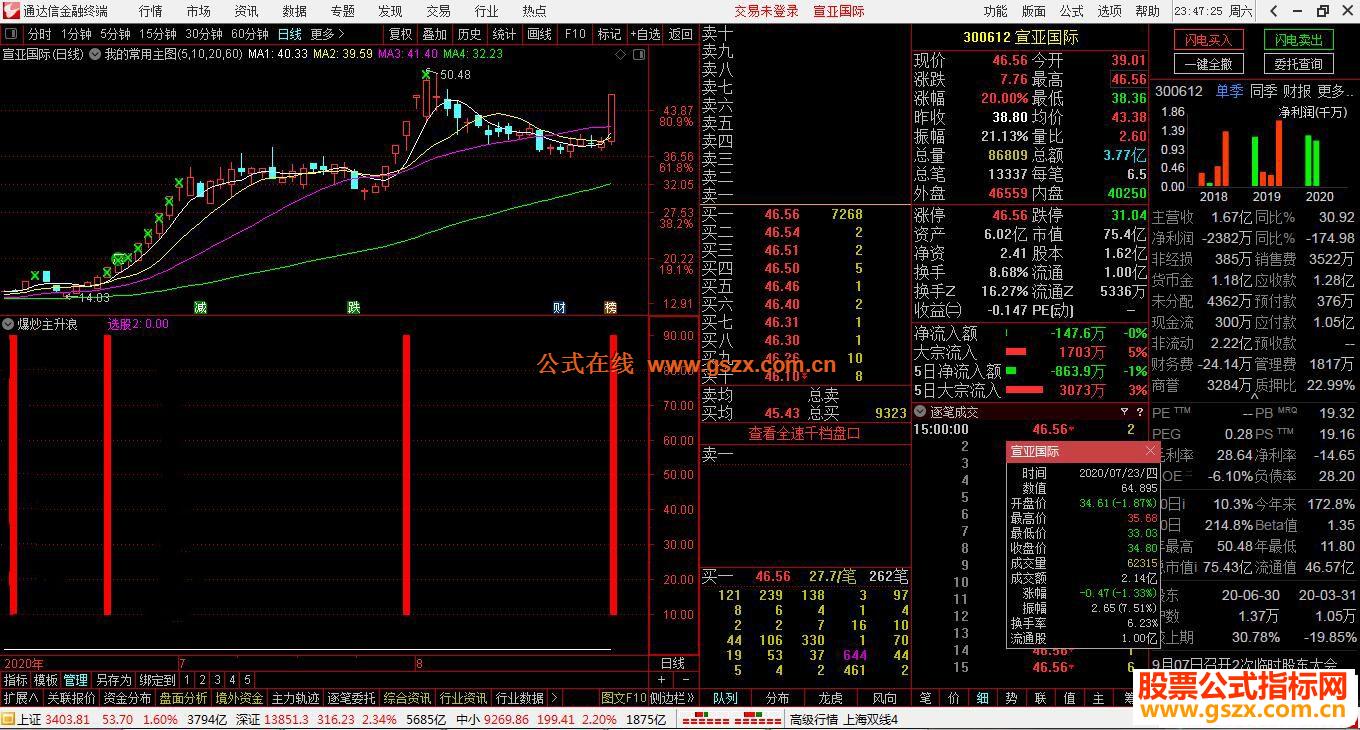Select the 60分钟 period
Image resolution: width=1360 pixels, height=730 pixels.
click(x=250, y=34)
